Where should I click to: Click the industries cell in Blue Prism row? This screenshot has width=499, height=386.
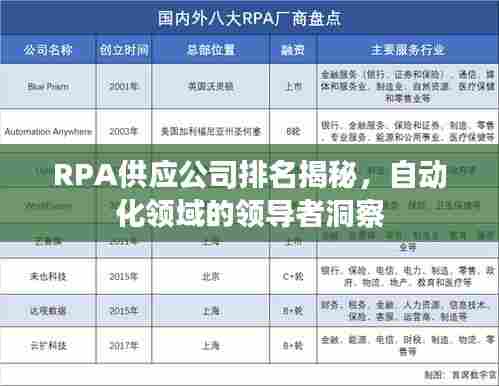tap(407, 86)
